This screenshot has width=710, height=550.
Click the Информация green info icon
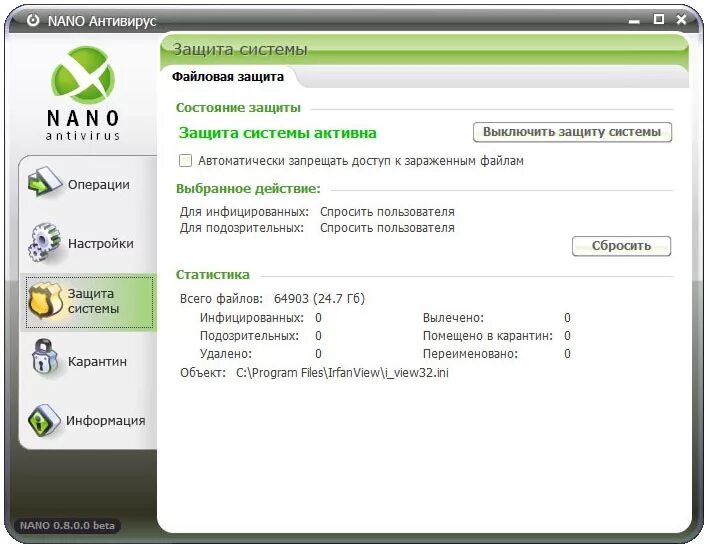point(43,420)
